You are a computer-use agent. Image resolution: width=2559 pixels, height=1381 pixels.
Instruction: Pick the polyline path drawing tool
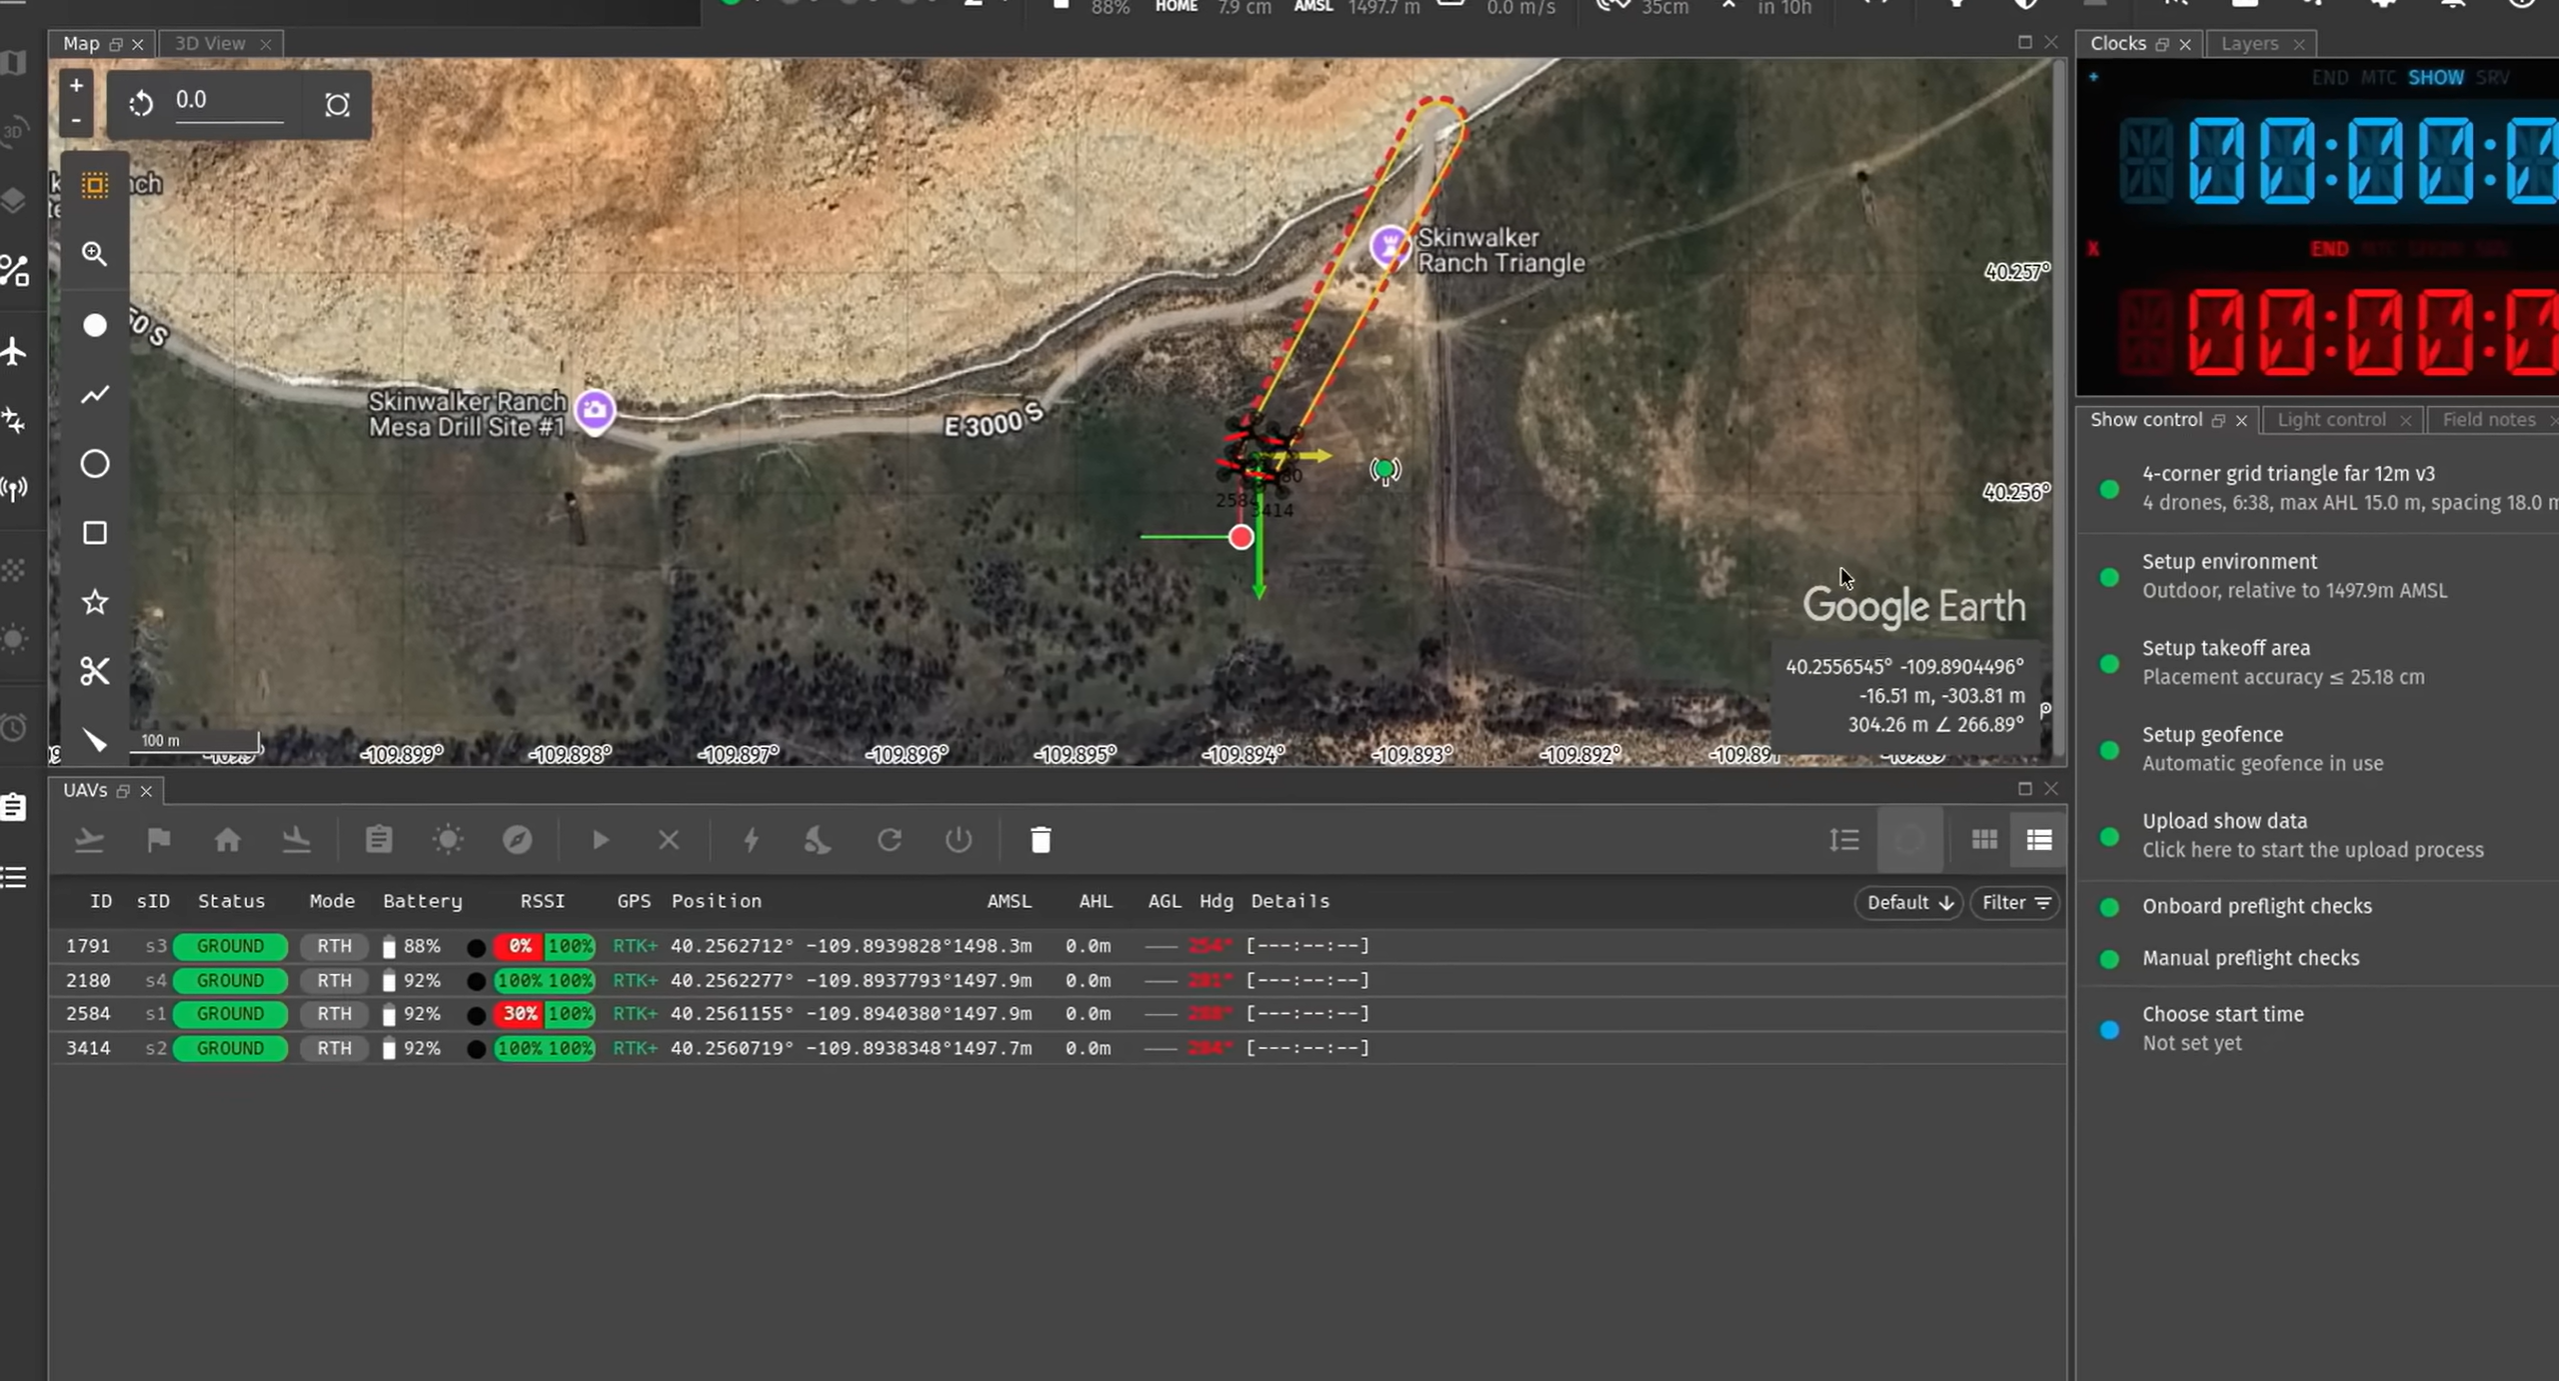(x=95, y=395)
